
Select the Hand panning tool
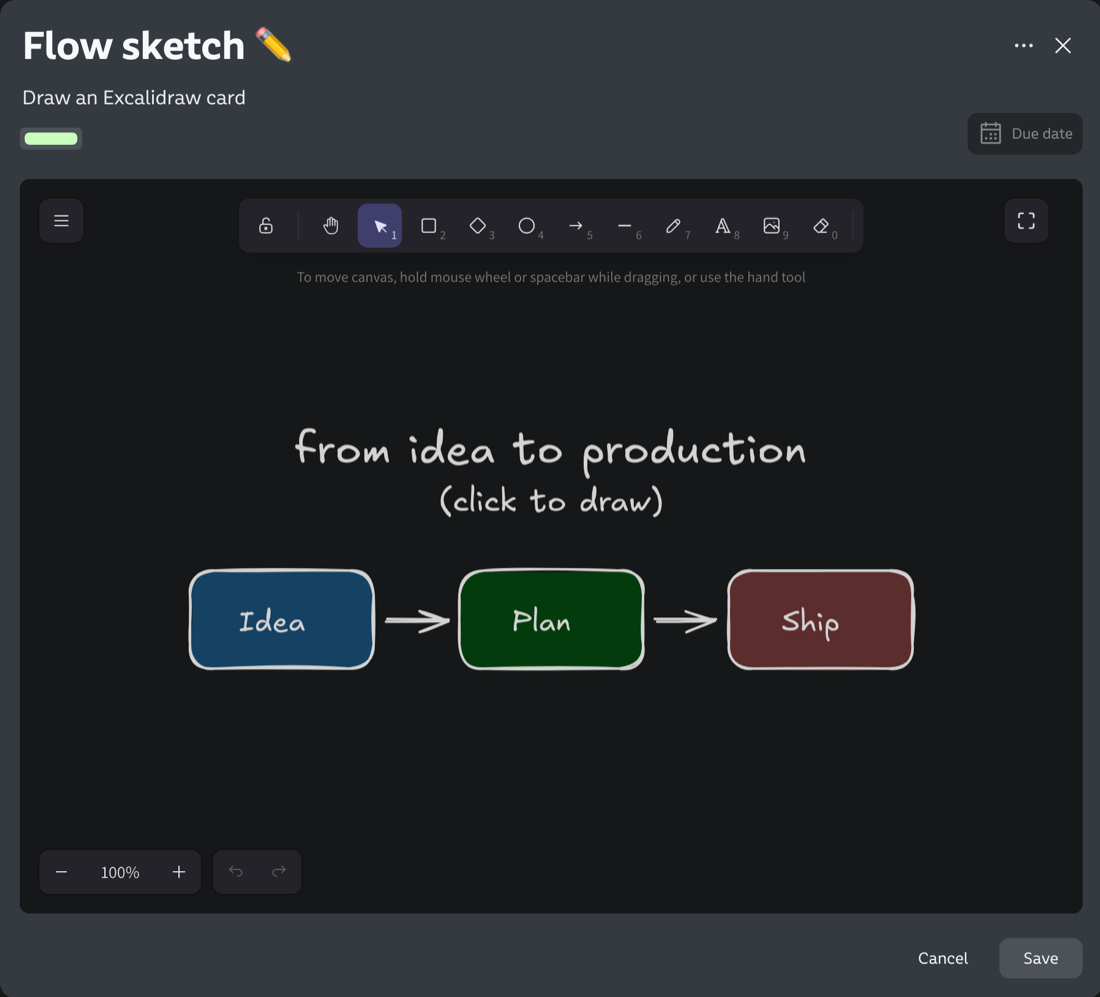pyautogui.click(x=330, y=226)
